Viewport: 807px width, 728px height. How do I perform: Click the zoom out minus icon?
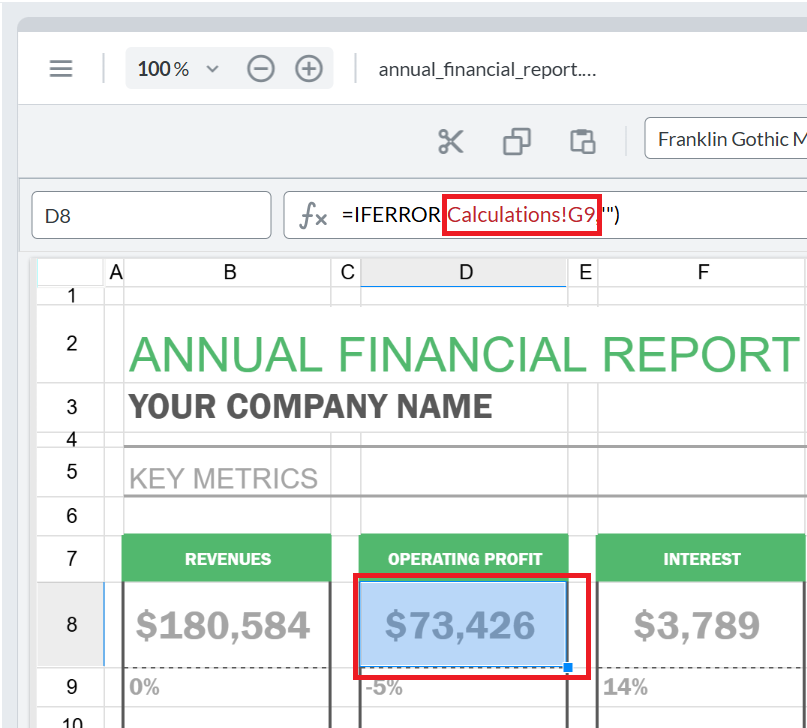pos(261,69)
